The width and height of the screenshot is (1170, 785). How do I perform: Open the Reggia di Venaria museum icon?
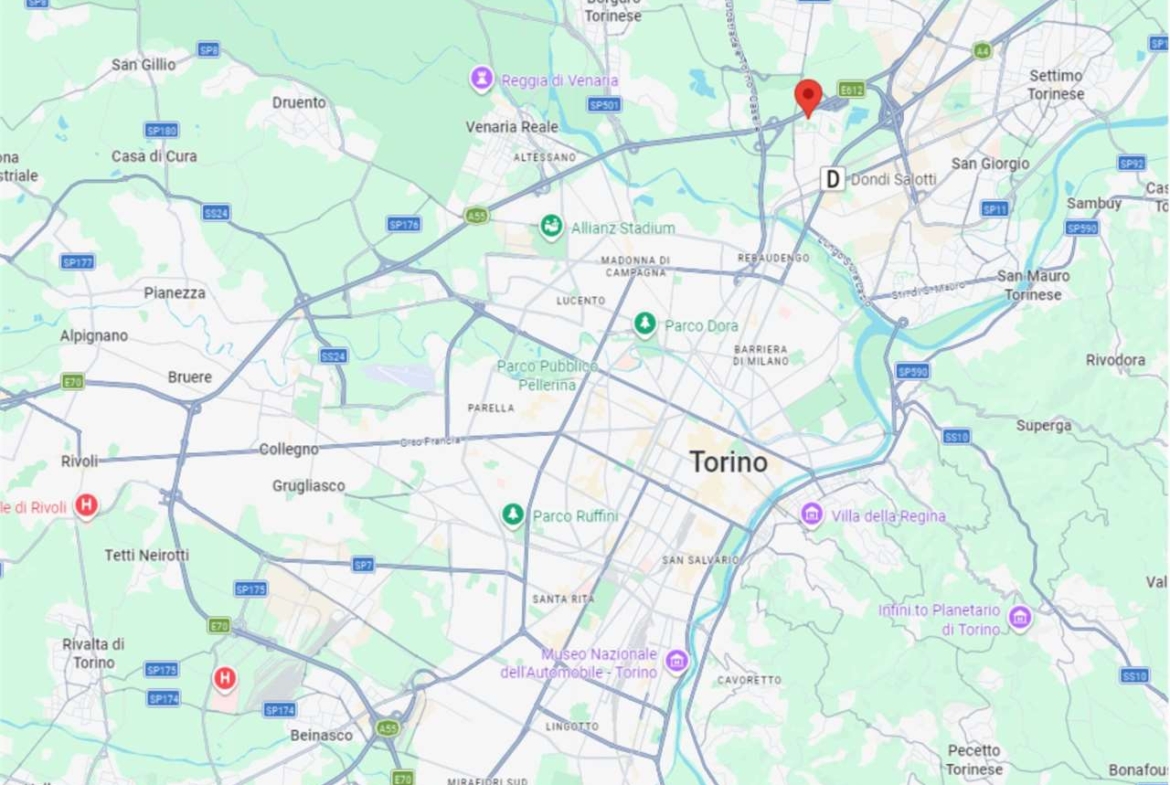pos(481,78)
